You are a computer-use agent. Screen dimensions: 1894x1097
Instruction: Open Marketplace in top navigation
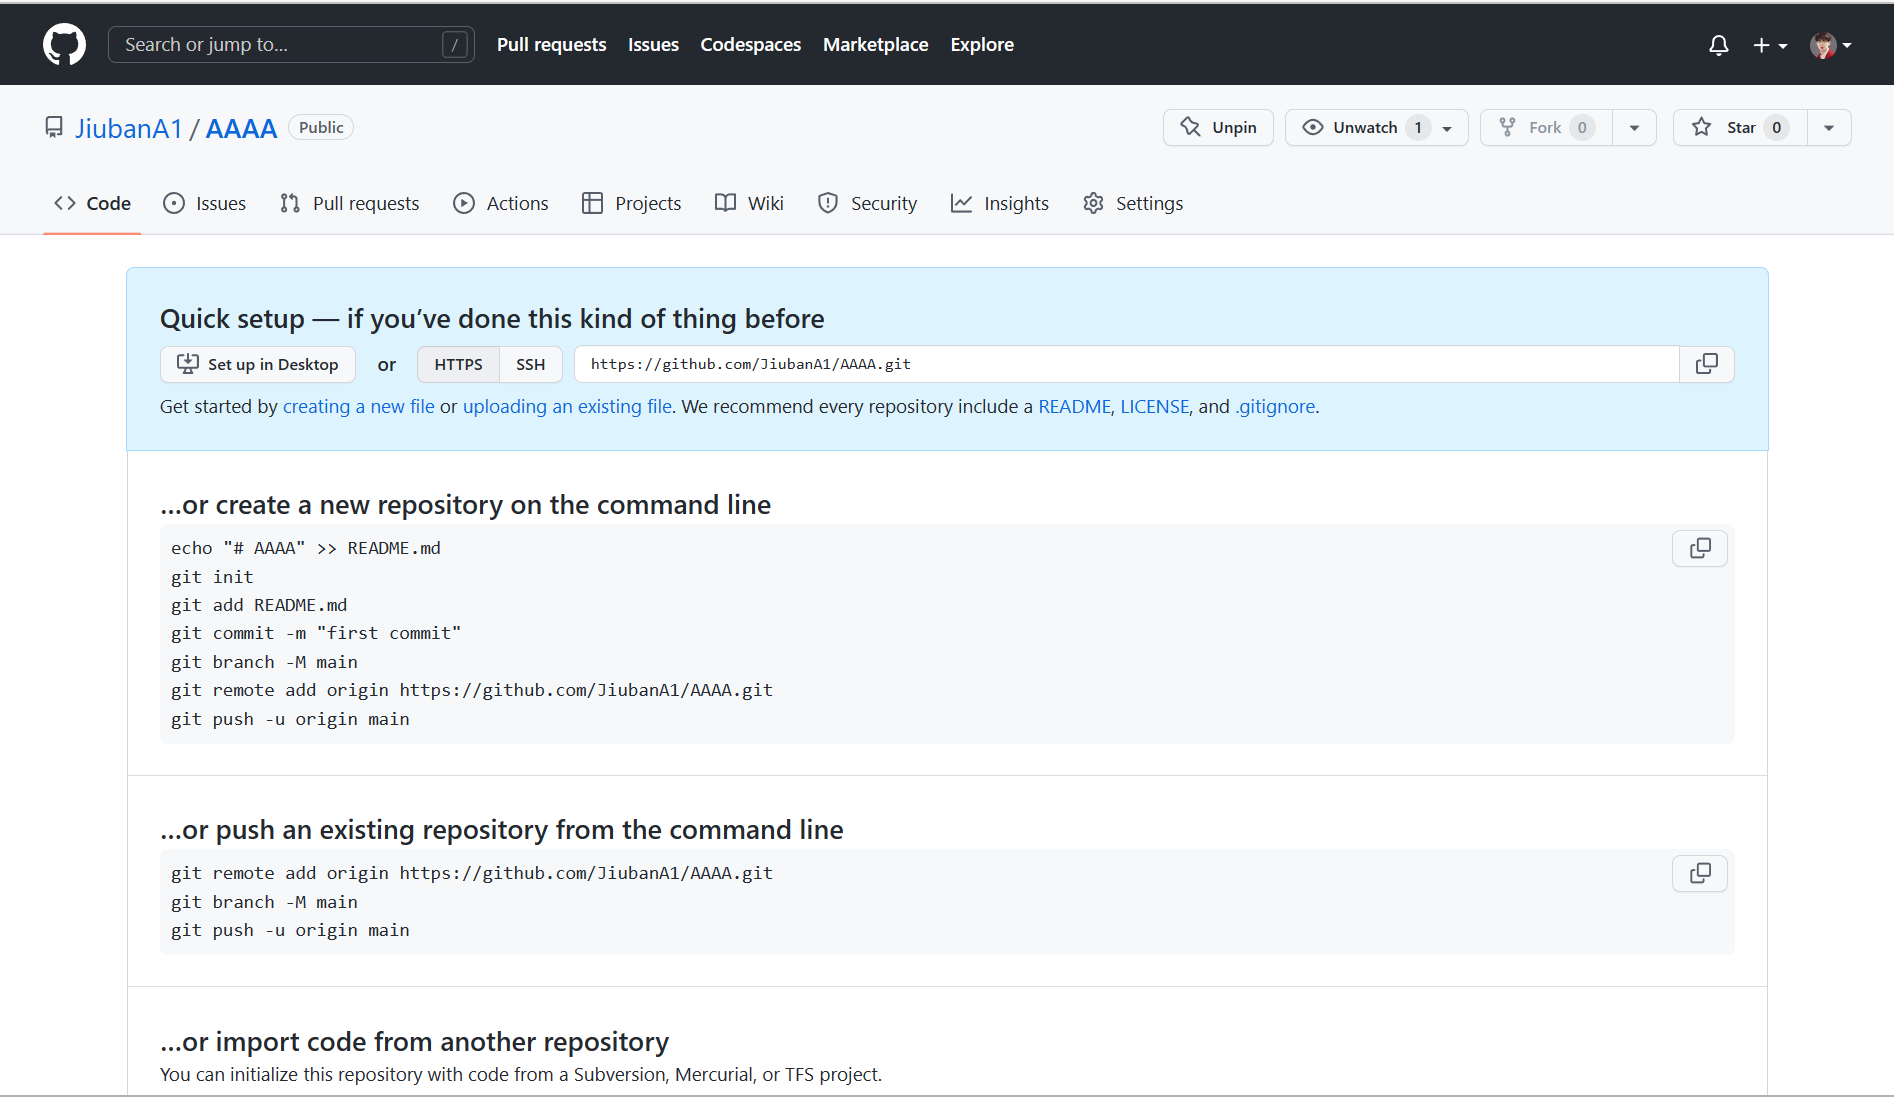[x=875, y=45]
